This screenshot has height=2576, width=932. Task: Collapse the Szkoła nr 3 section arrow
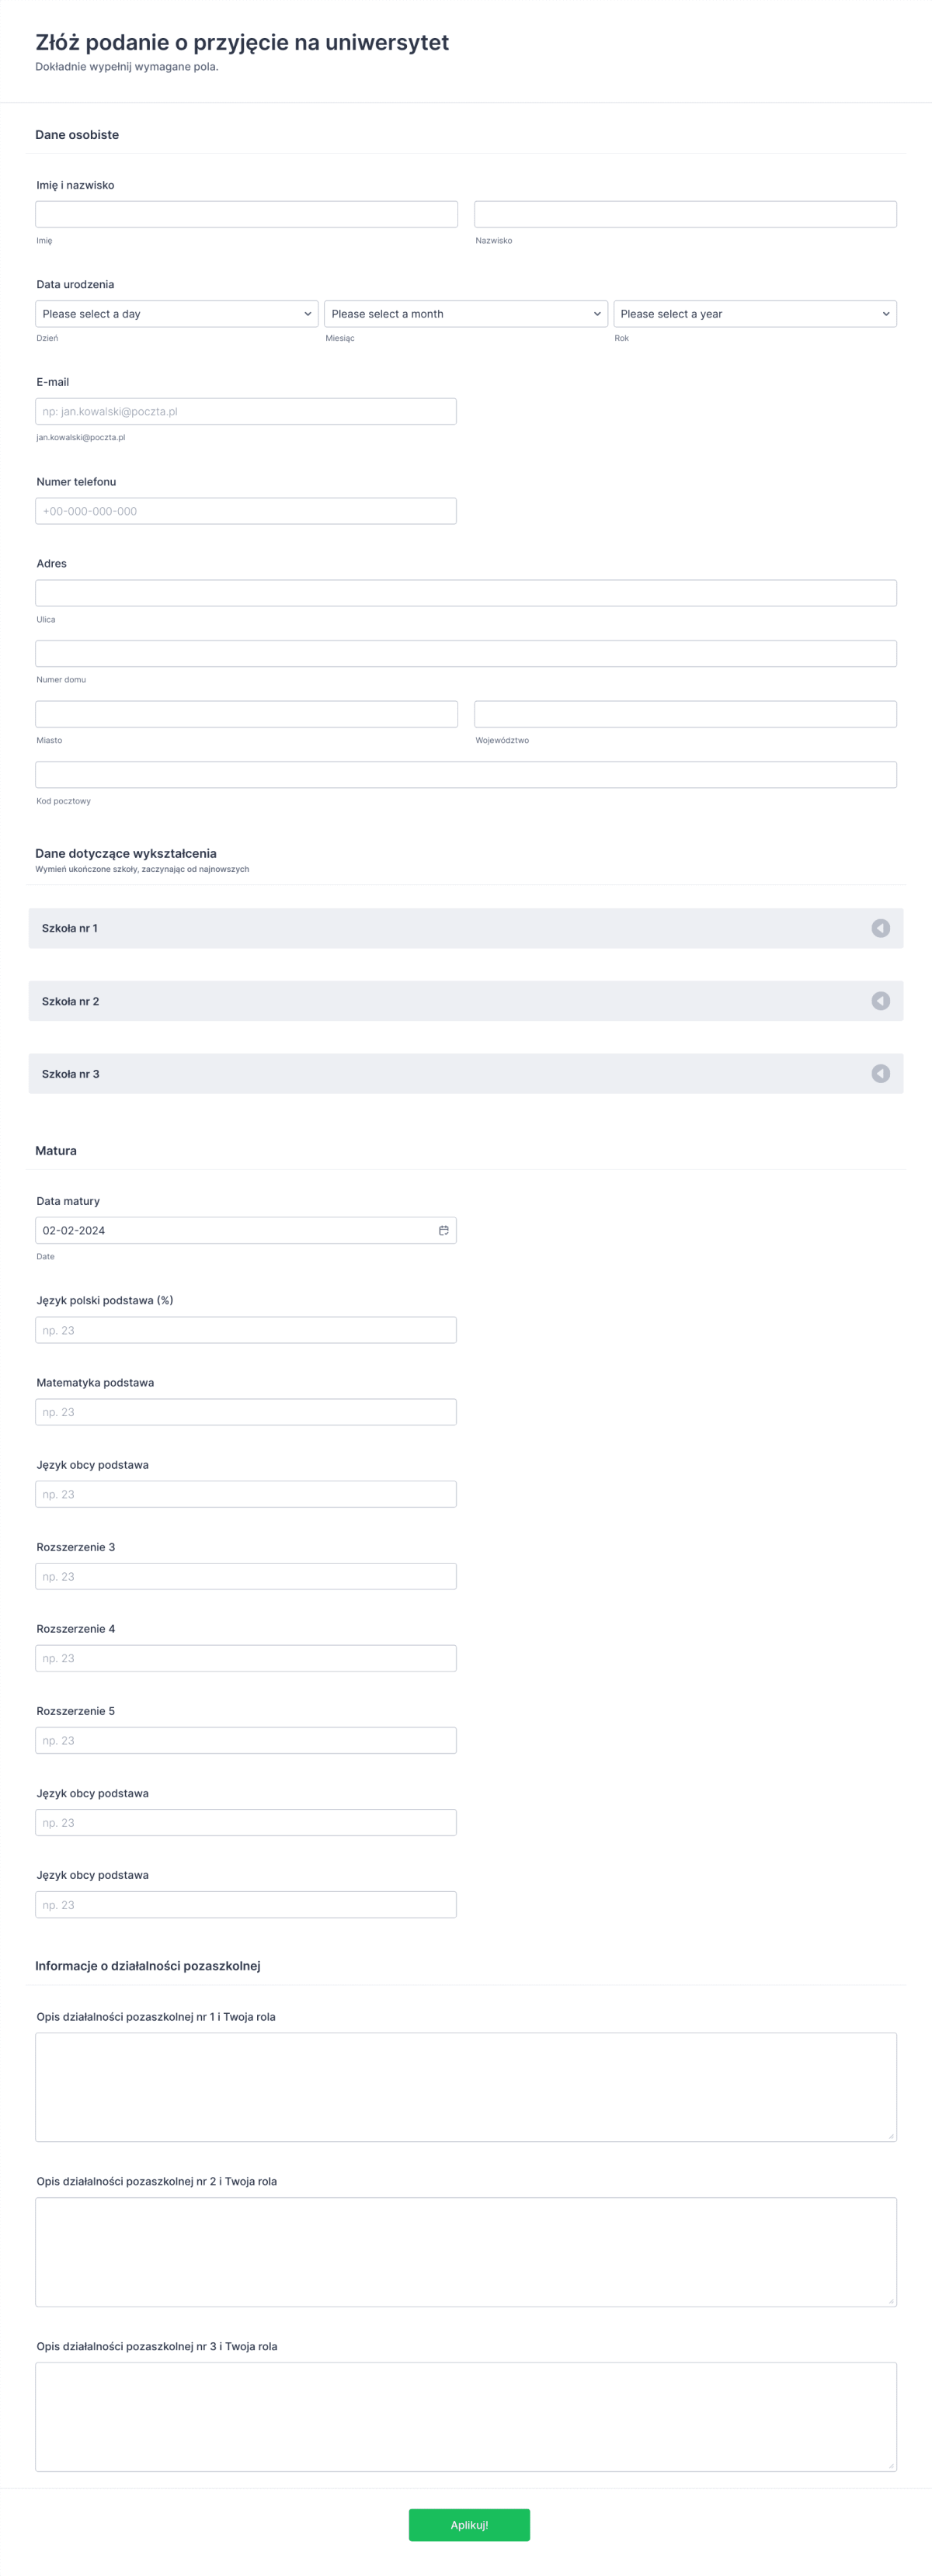pos(879,1073)
